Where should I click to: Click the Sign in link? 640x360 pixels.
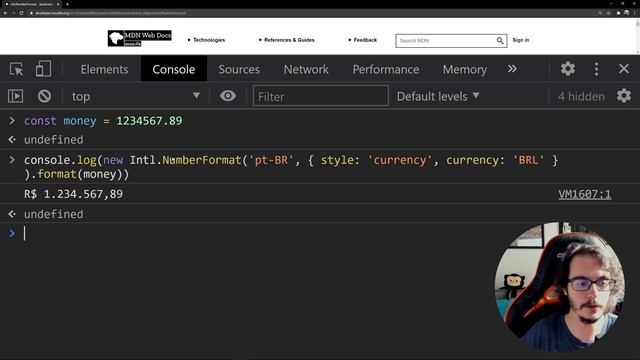[x=521, y=40]
